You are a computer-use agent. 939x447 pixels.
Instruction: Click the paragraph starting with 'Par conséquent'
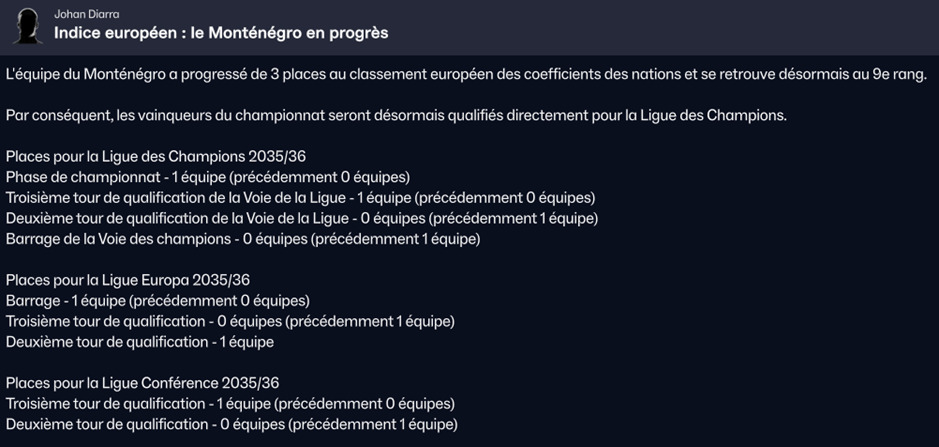tap(395, 116)
